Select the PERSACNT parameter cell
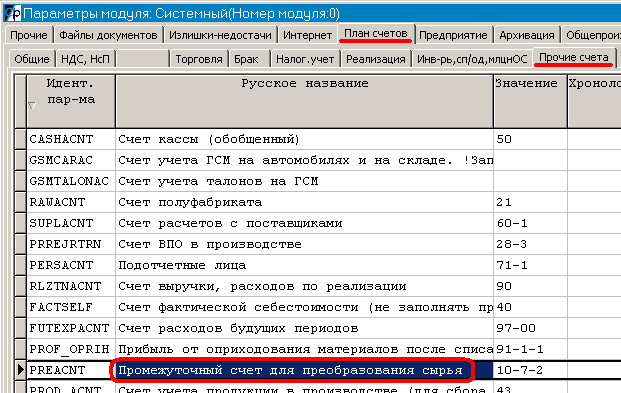Image resolution: width=621 pixels, height=393 pixels. (70, 265)
